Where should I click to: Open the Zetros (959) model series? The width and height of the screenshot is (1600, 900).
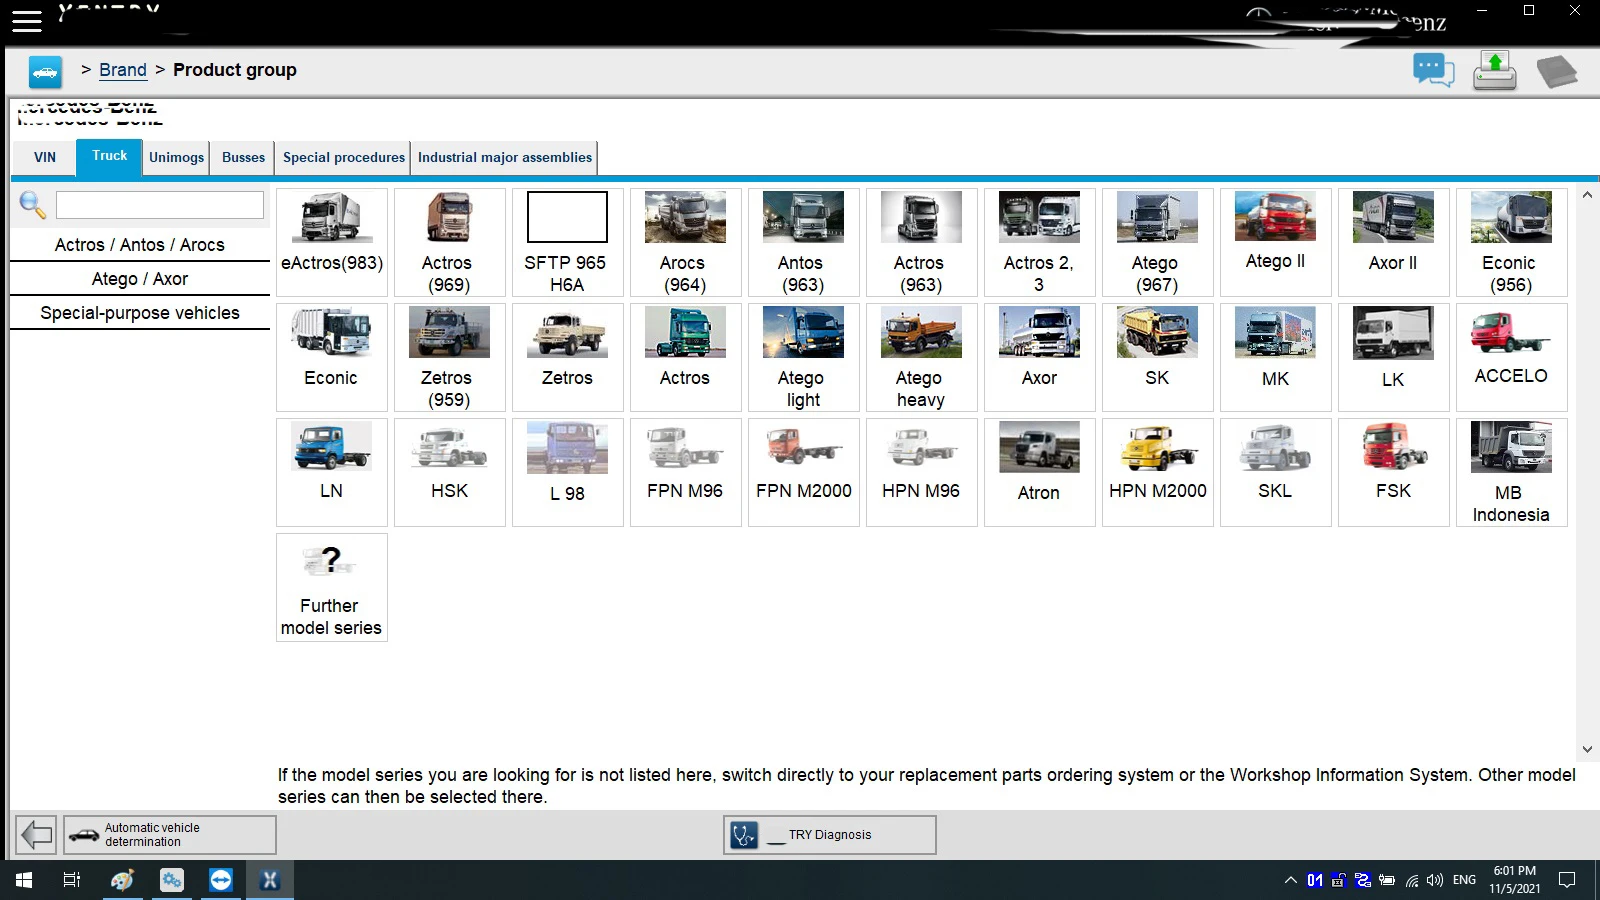pos(450,357)
